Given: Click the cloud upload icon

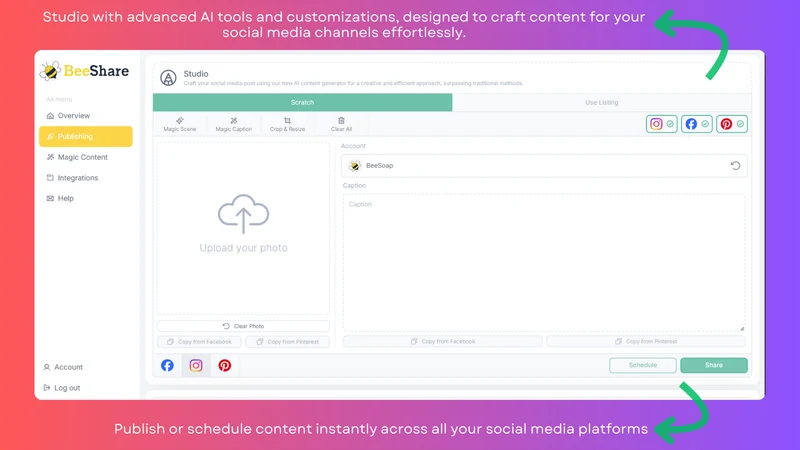Looking at the screenshot, I should (x=243, y=214).
